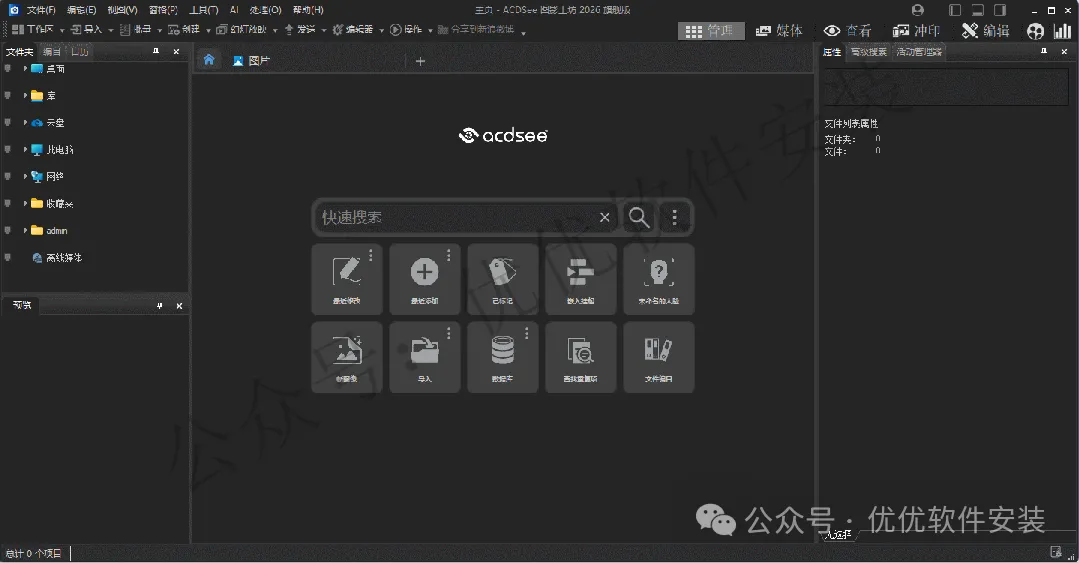Open the tile with play arrow and bars icon

pyautogui.click(x=581, y=279)
